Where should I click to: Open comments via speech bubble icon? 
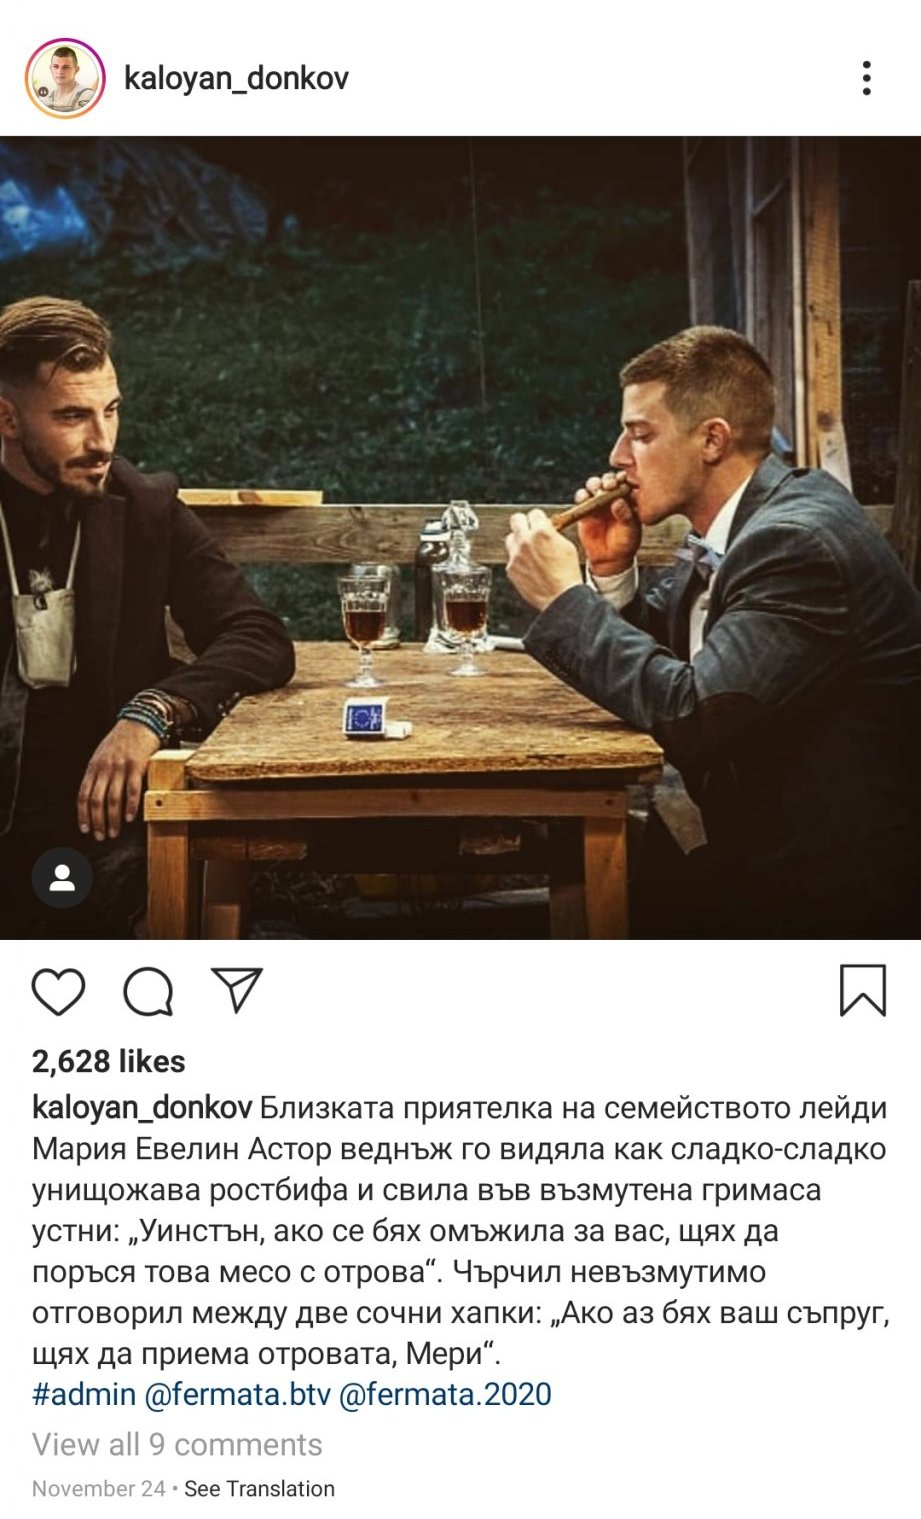coord(148,991)
